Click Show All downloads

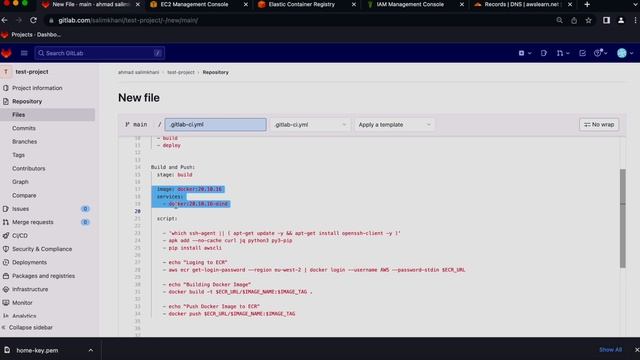610,350
